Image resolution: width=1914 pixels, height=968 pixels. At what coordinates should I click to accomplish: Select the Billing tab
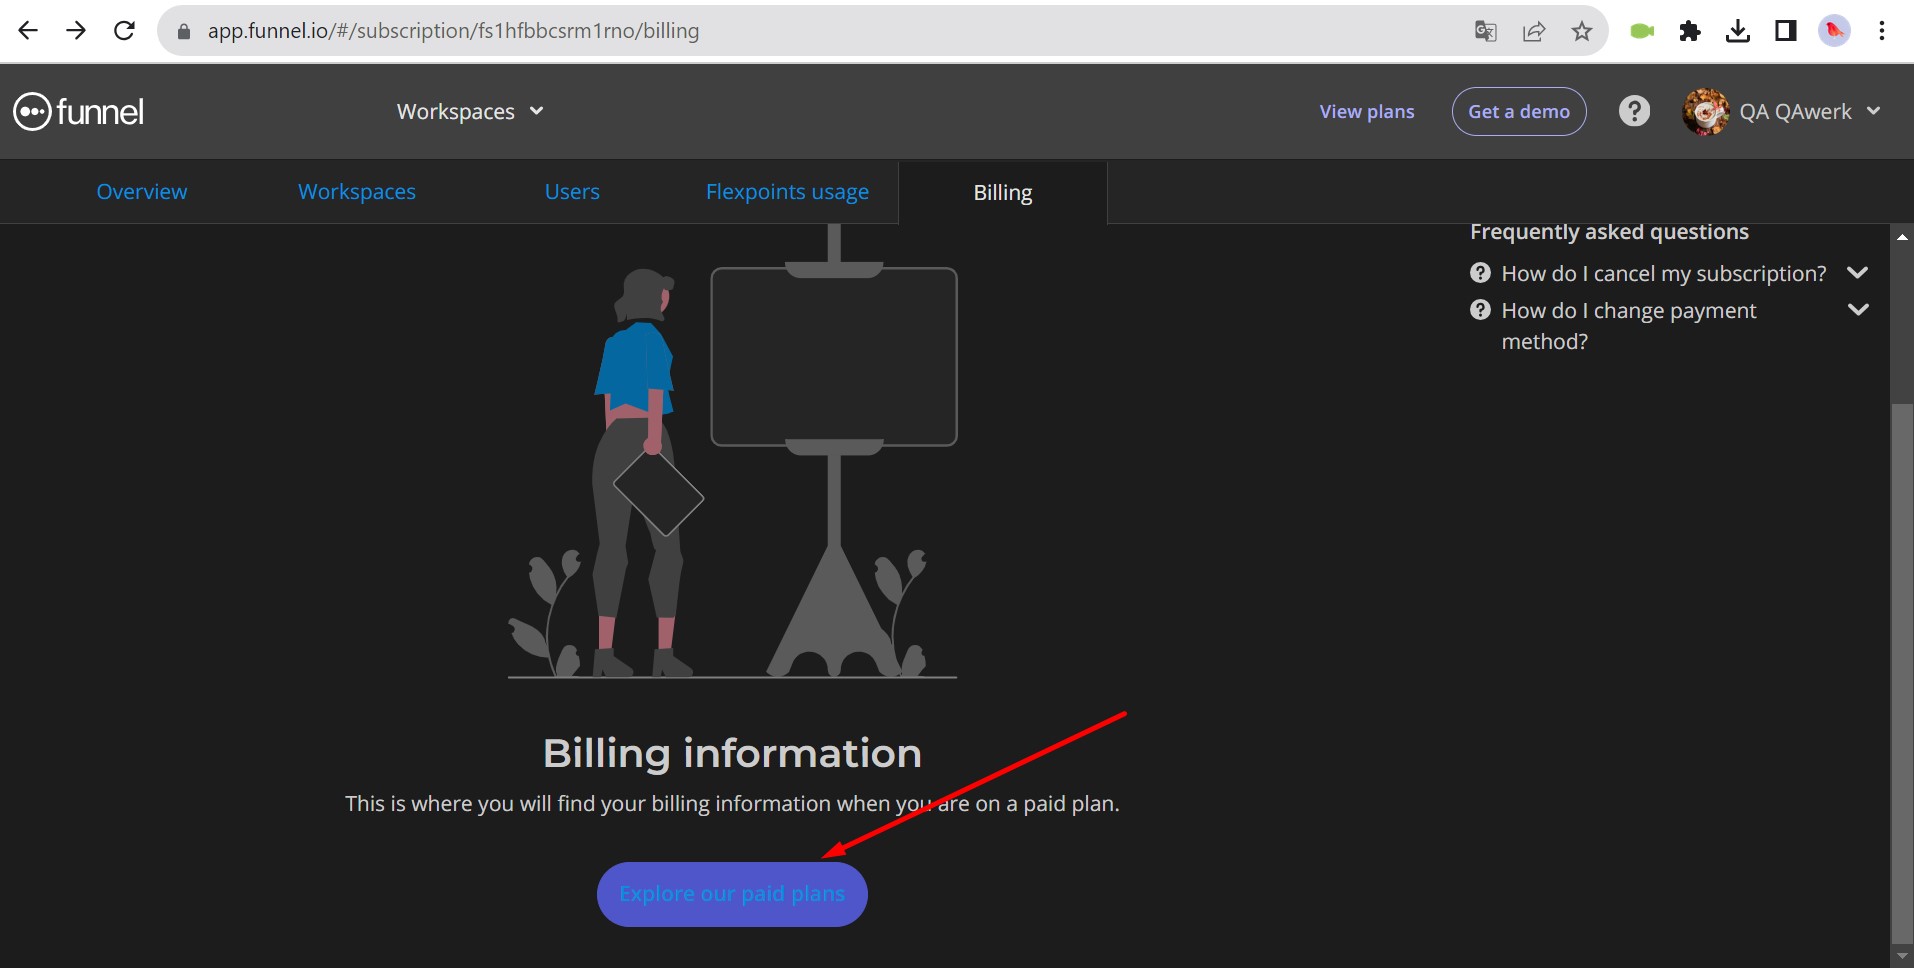click(1003, 192)
